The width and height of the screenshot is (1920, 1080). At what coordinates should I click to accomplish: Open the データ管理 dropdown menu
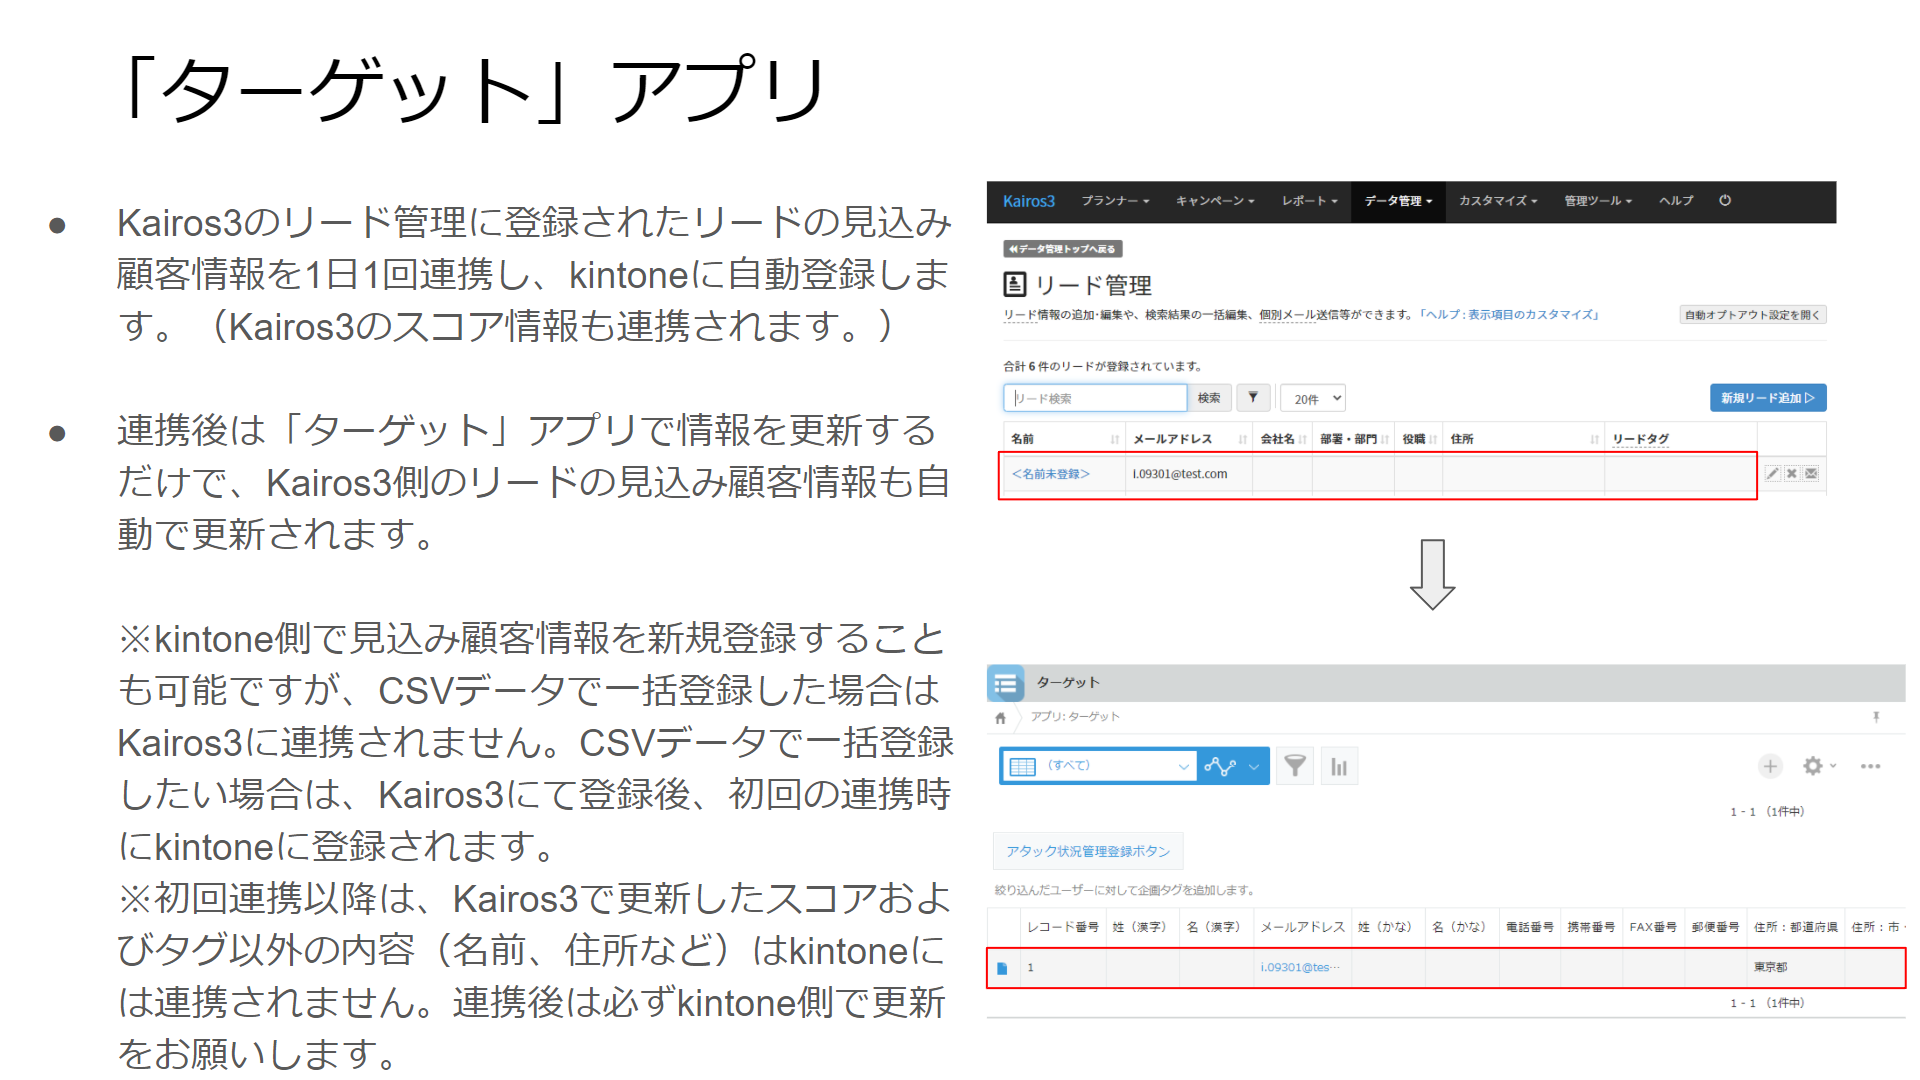[1398, 201]
